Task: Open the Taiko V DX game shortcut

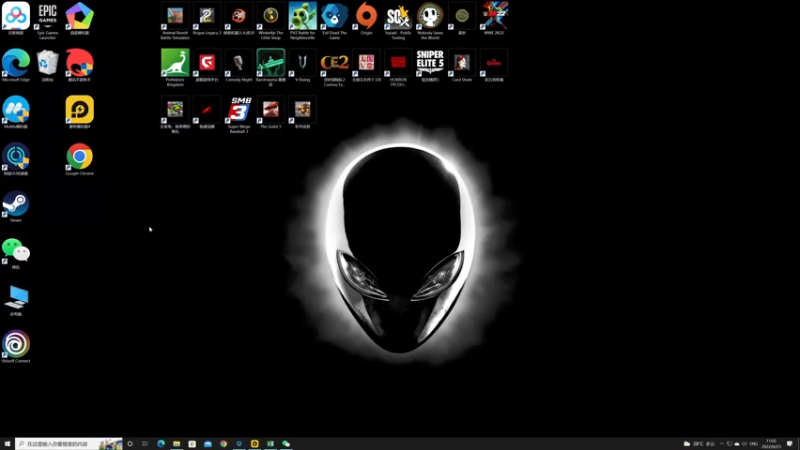Action: [x=366, y=65]
